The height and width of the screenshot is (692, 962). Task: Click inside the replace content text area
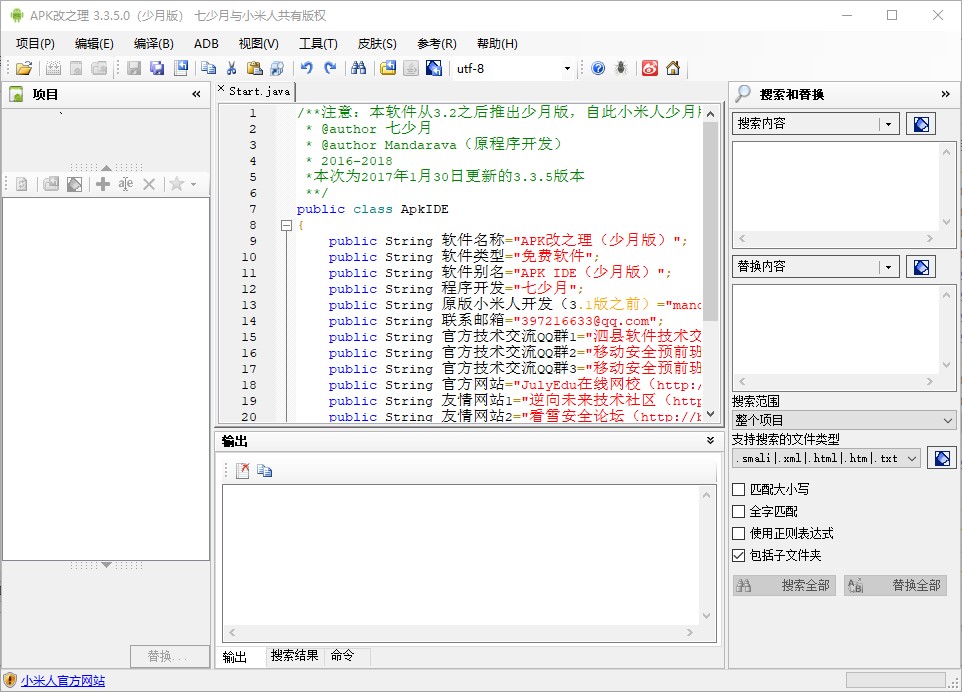[x=837, y=329]
